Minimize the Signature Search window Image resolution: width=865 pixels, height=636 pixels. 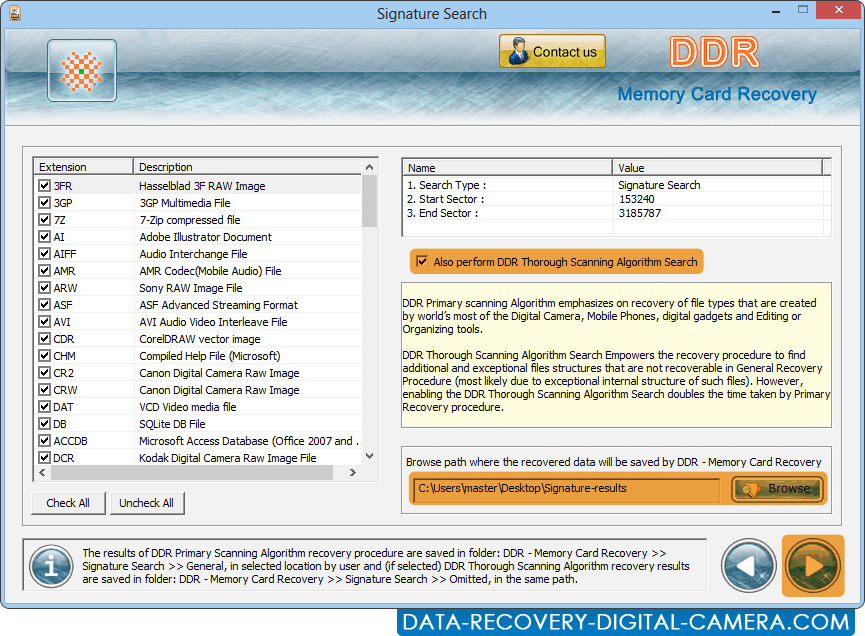(x=776, y=10)
